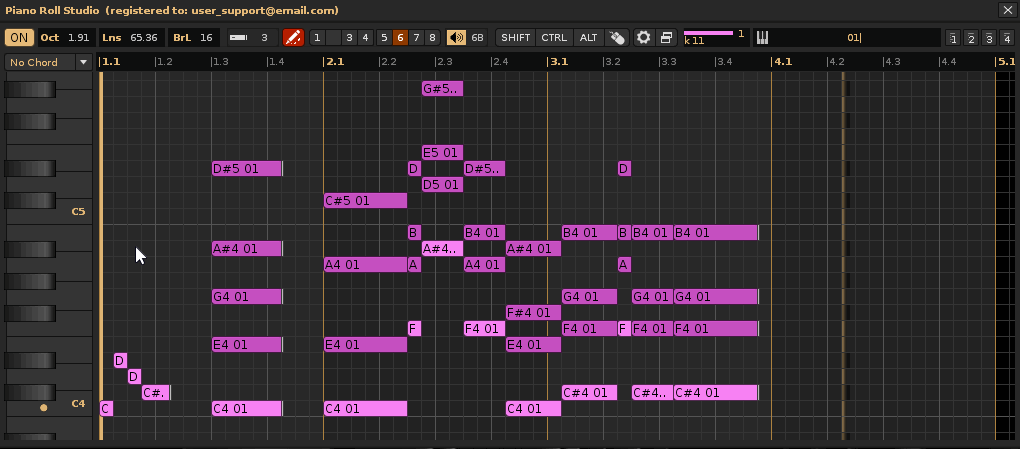This screenshot has height=449, width=1020.
Task: Click the note length bar icon
Action: (239, 38)
